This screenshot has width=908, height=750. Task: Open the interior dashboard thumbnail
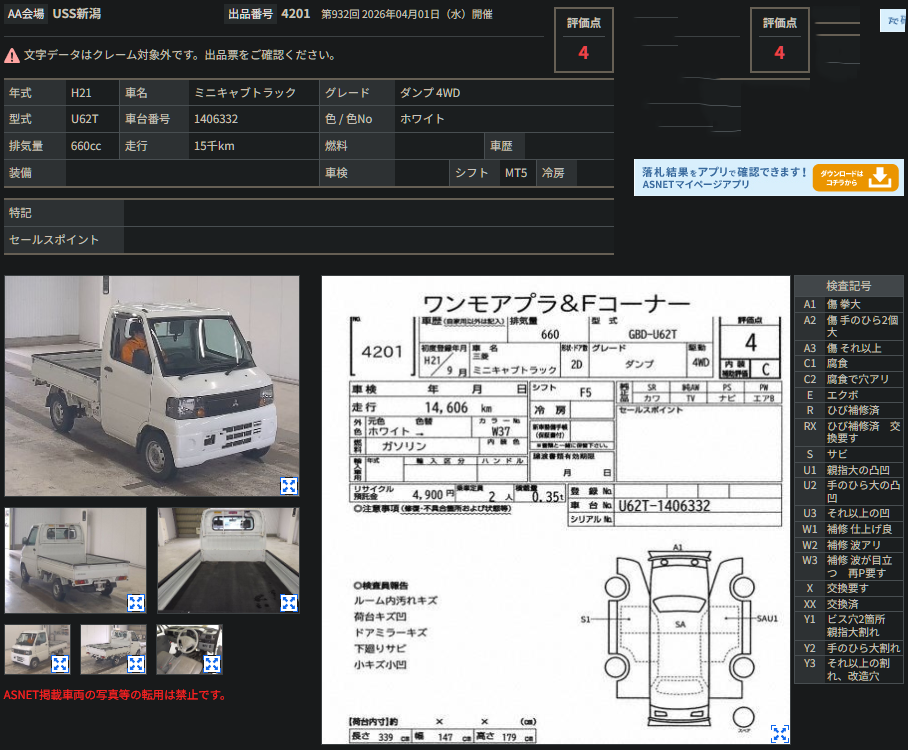point(189,649)
